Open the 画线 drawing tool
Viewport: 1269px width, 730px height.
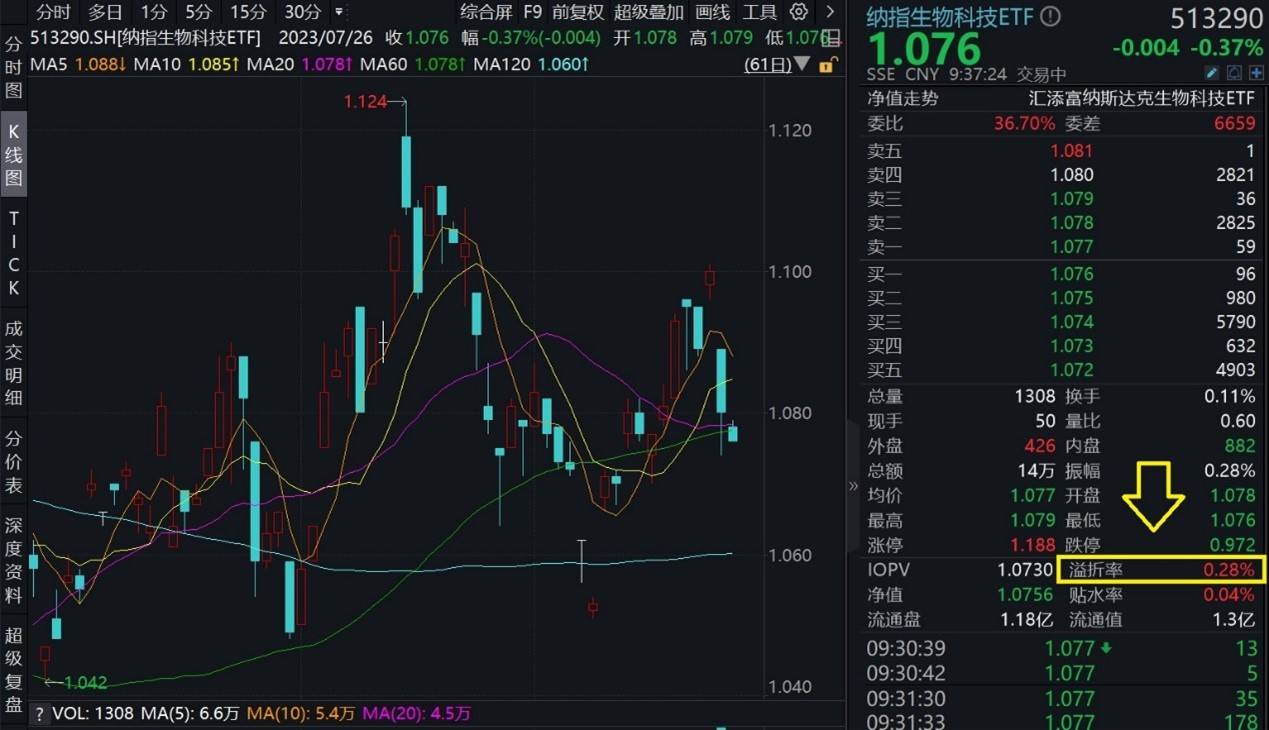710,13
